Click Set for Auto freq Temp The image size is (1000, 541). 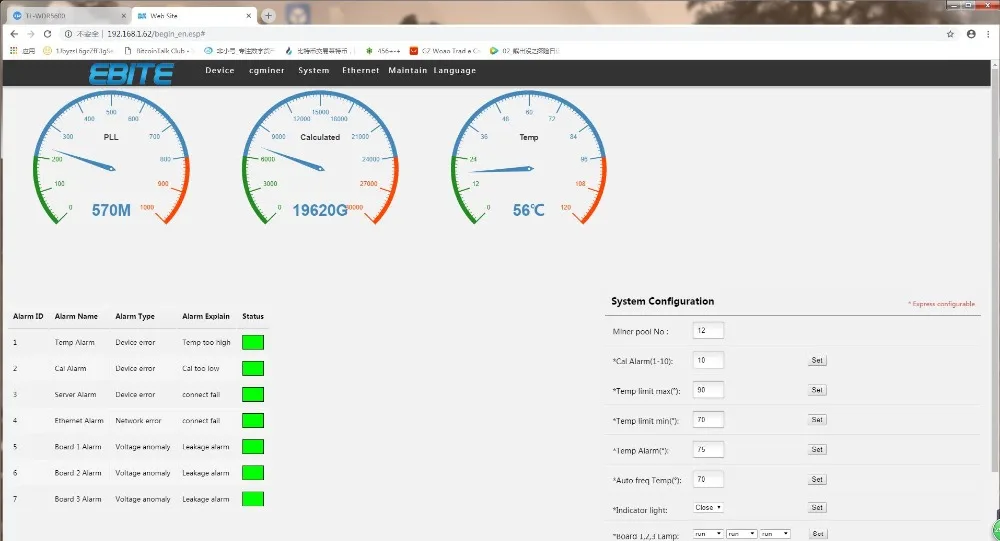(817, 479)
